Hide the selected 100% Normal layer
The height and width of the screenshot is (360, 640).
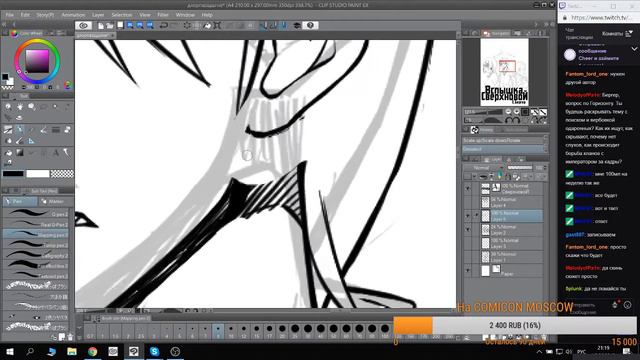click(468, 216)
